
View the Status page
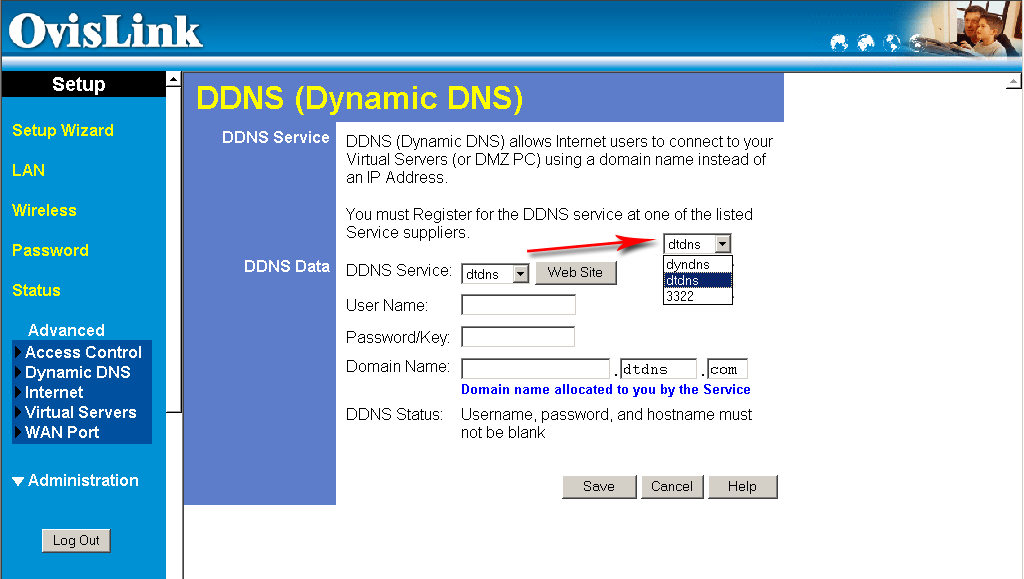pos(36,290)
